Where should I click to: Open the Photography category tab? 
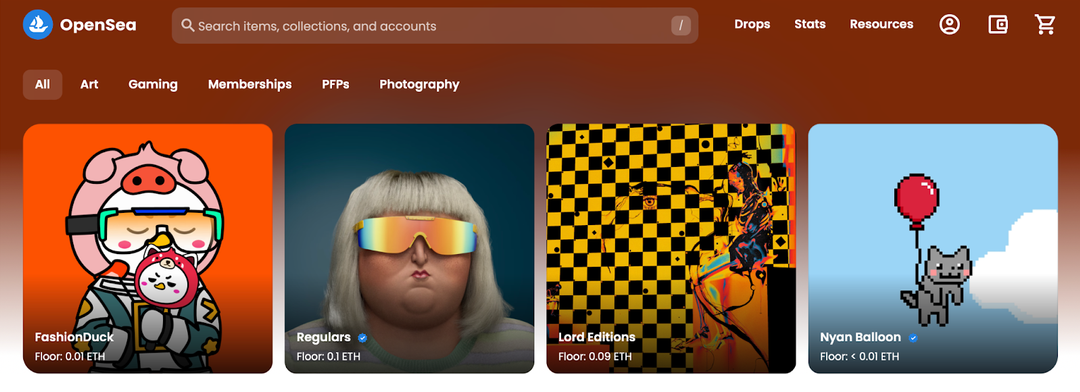419,84
